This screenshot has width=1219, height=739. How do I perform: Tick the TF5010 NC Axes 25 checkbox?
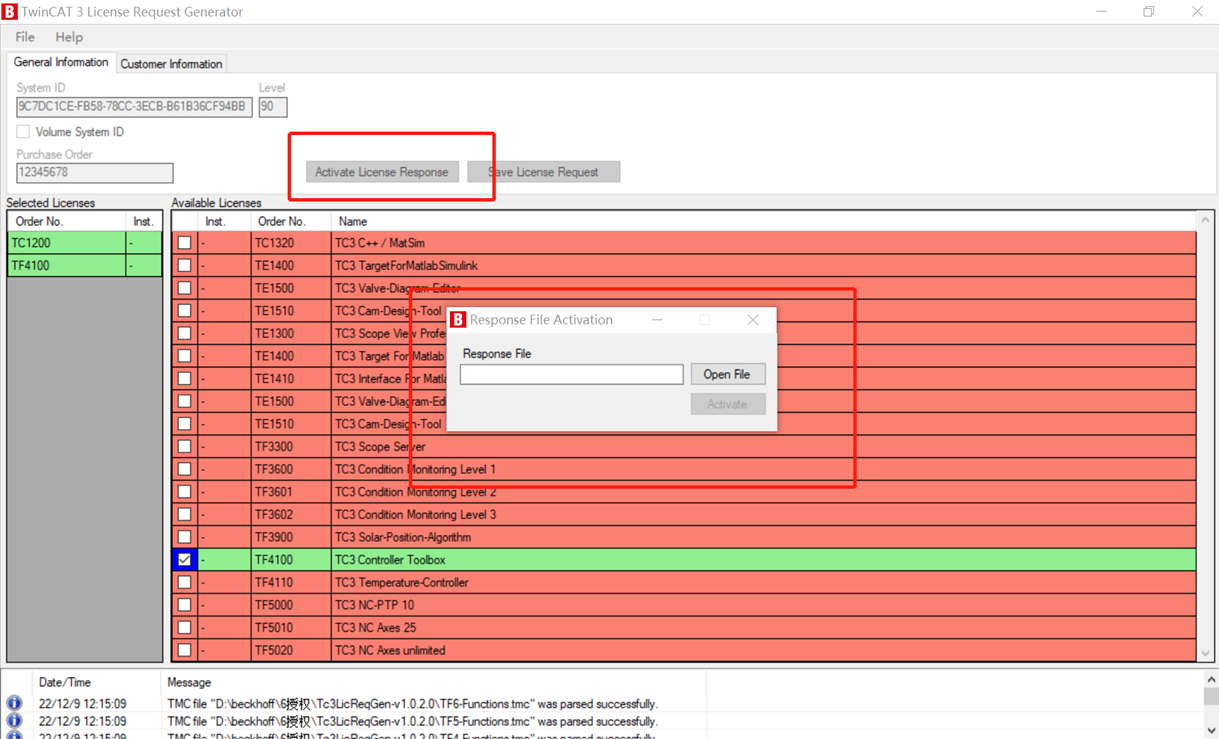coord(184,628)
